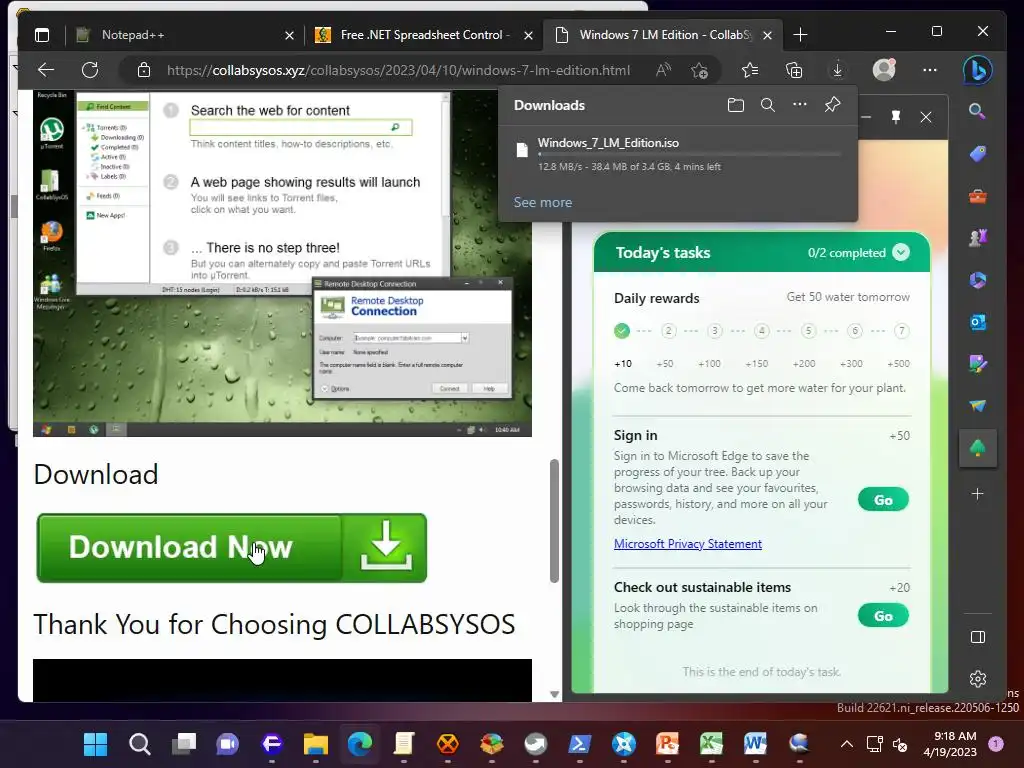Open Edge sidebar settings gear
Viewport: 1024px width, 768px height.
[978, 679]
